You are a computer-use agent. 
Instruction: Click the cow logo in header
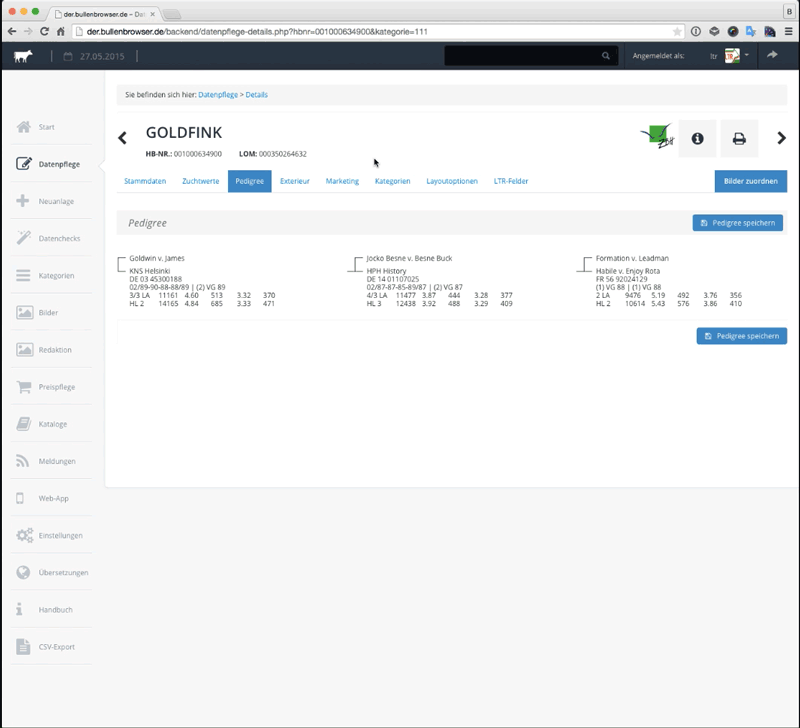(x=22, y=56)
